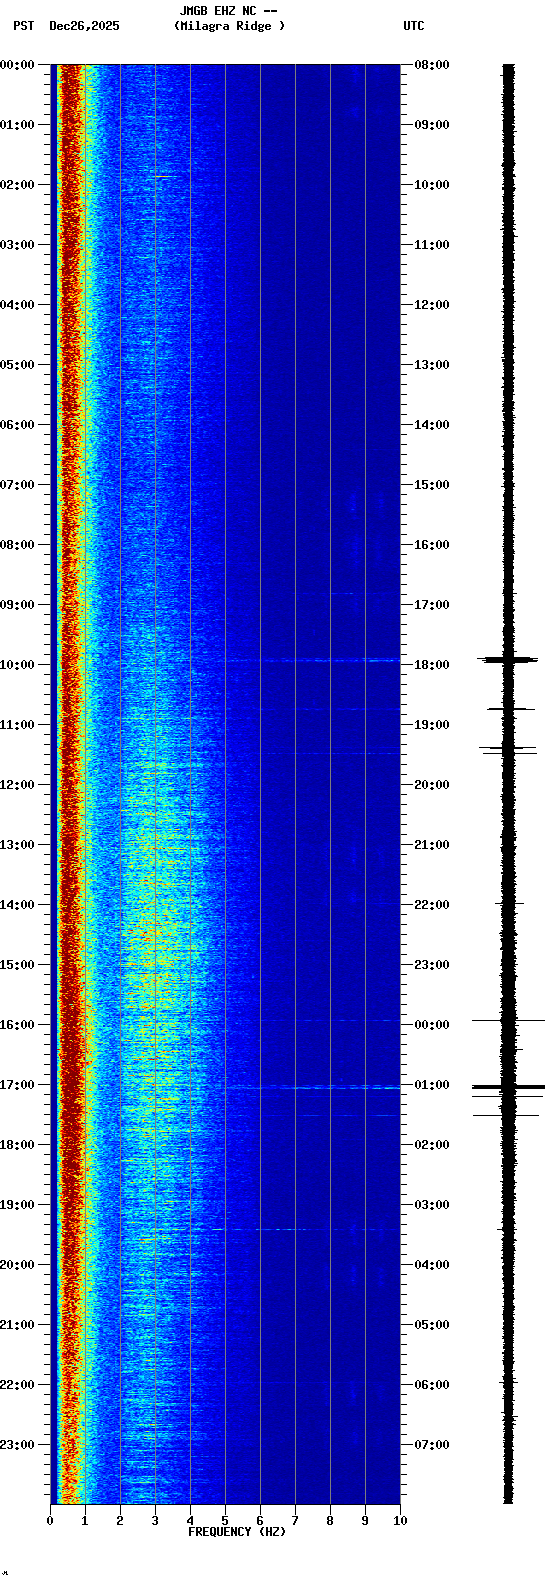This screenshot has height=1584, width=552.
Task: Select the 18:00 PST time label
Action: (x=18, y=1145)
